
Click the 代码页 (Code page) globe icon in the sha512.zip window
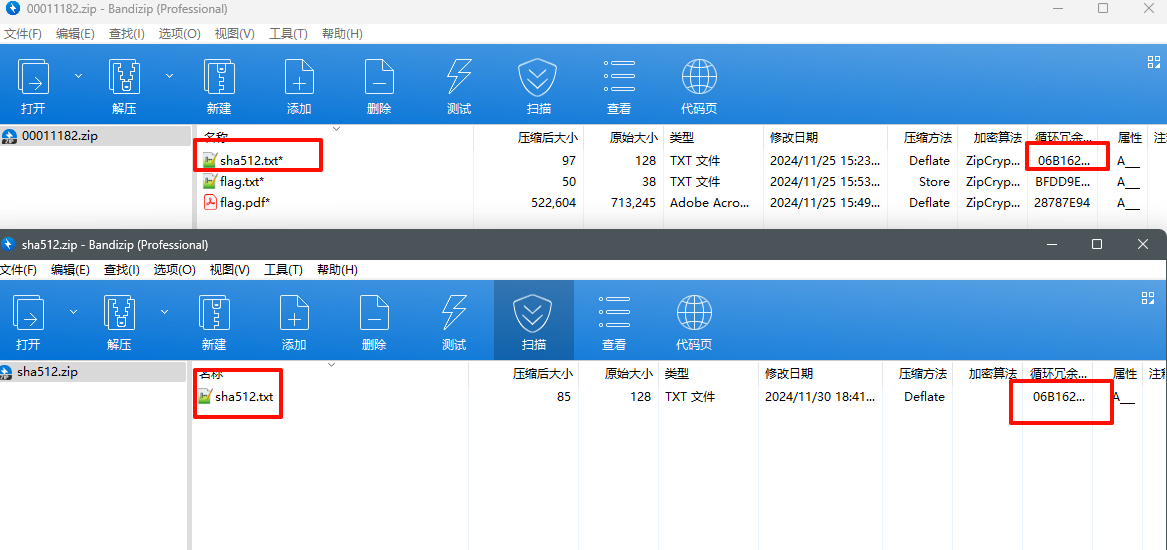694,314
